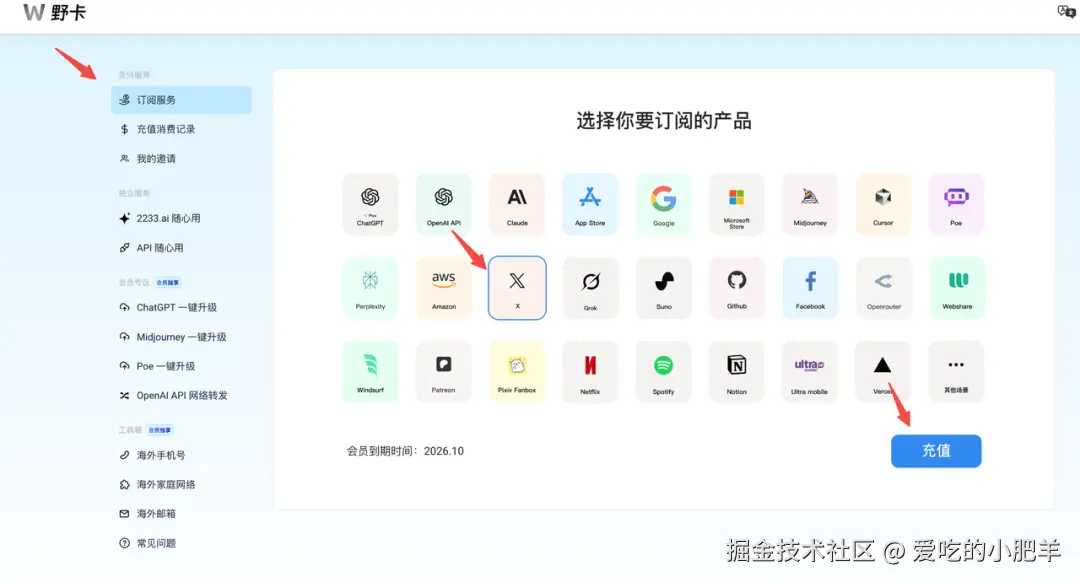Choose the Microsoft Store tile

pyautogui.click(x=736, y=205)
